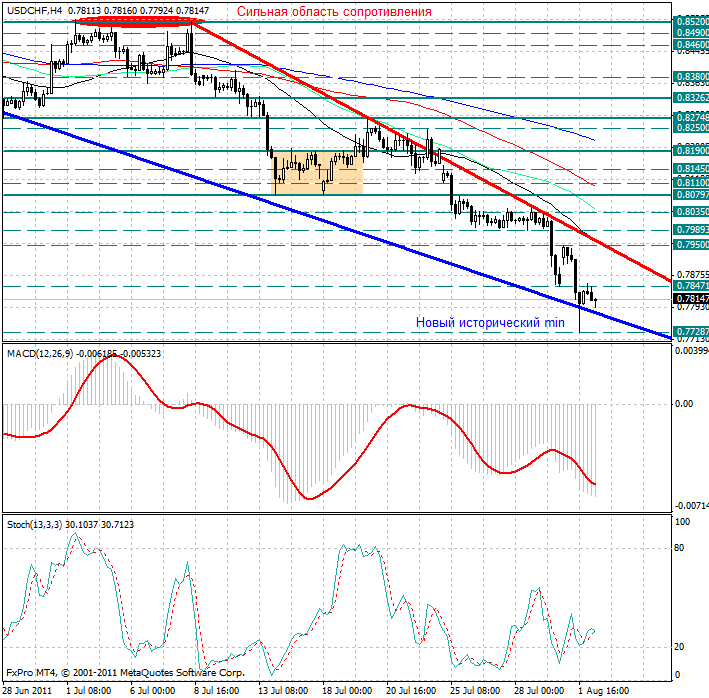
Task: Select the red resistance ellipse at chart top
Action: pyautogui.click(x=139, y=20)
